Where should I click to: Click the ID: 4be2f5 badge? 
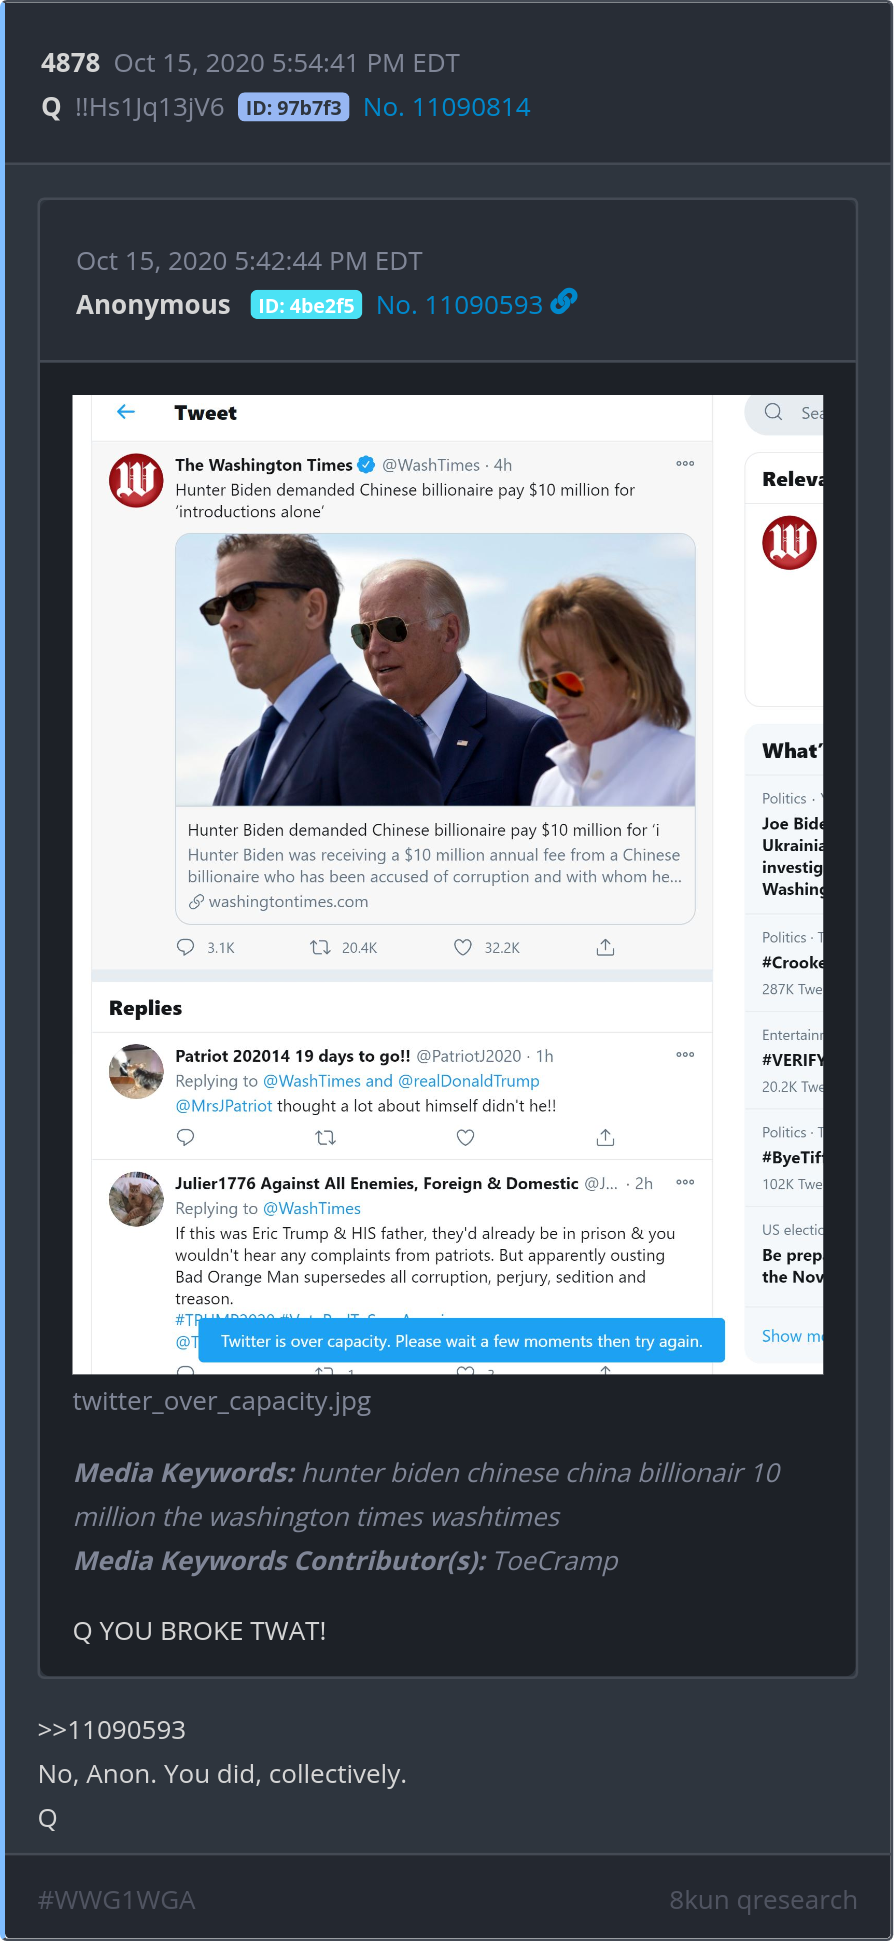[306, 305]
